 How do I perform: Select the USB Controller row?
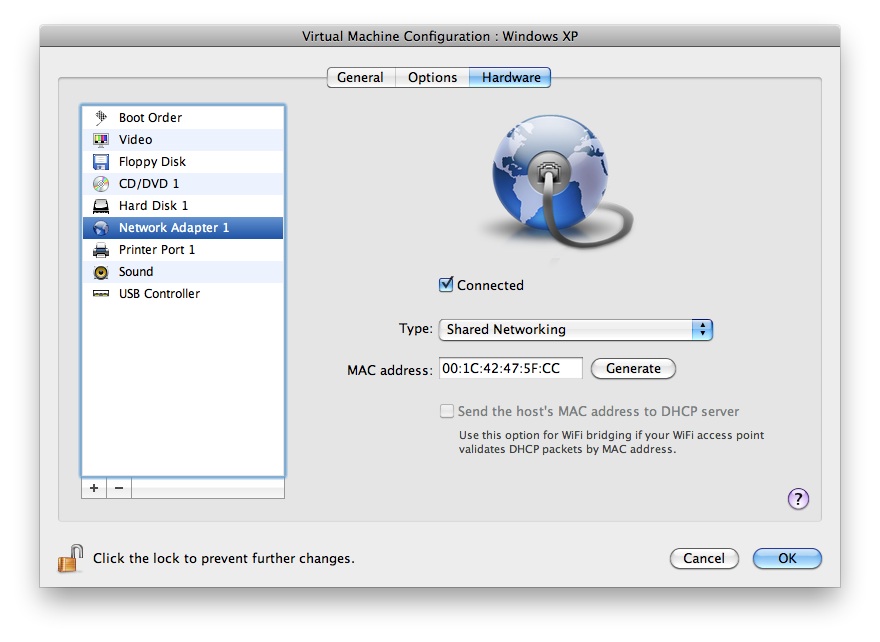(183, 294)
